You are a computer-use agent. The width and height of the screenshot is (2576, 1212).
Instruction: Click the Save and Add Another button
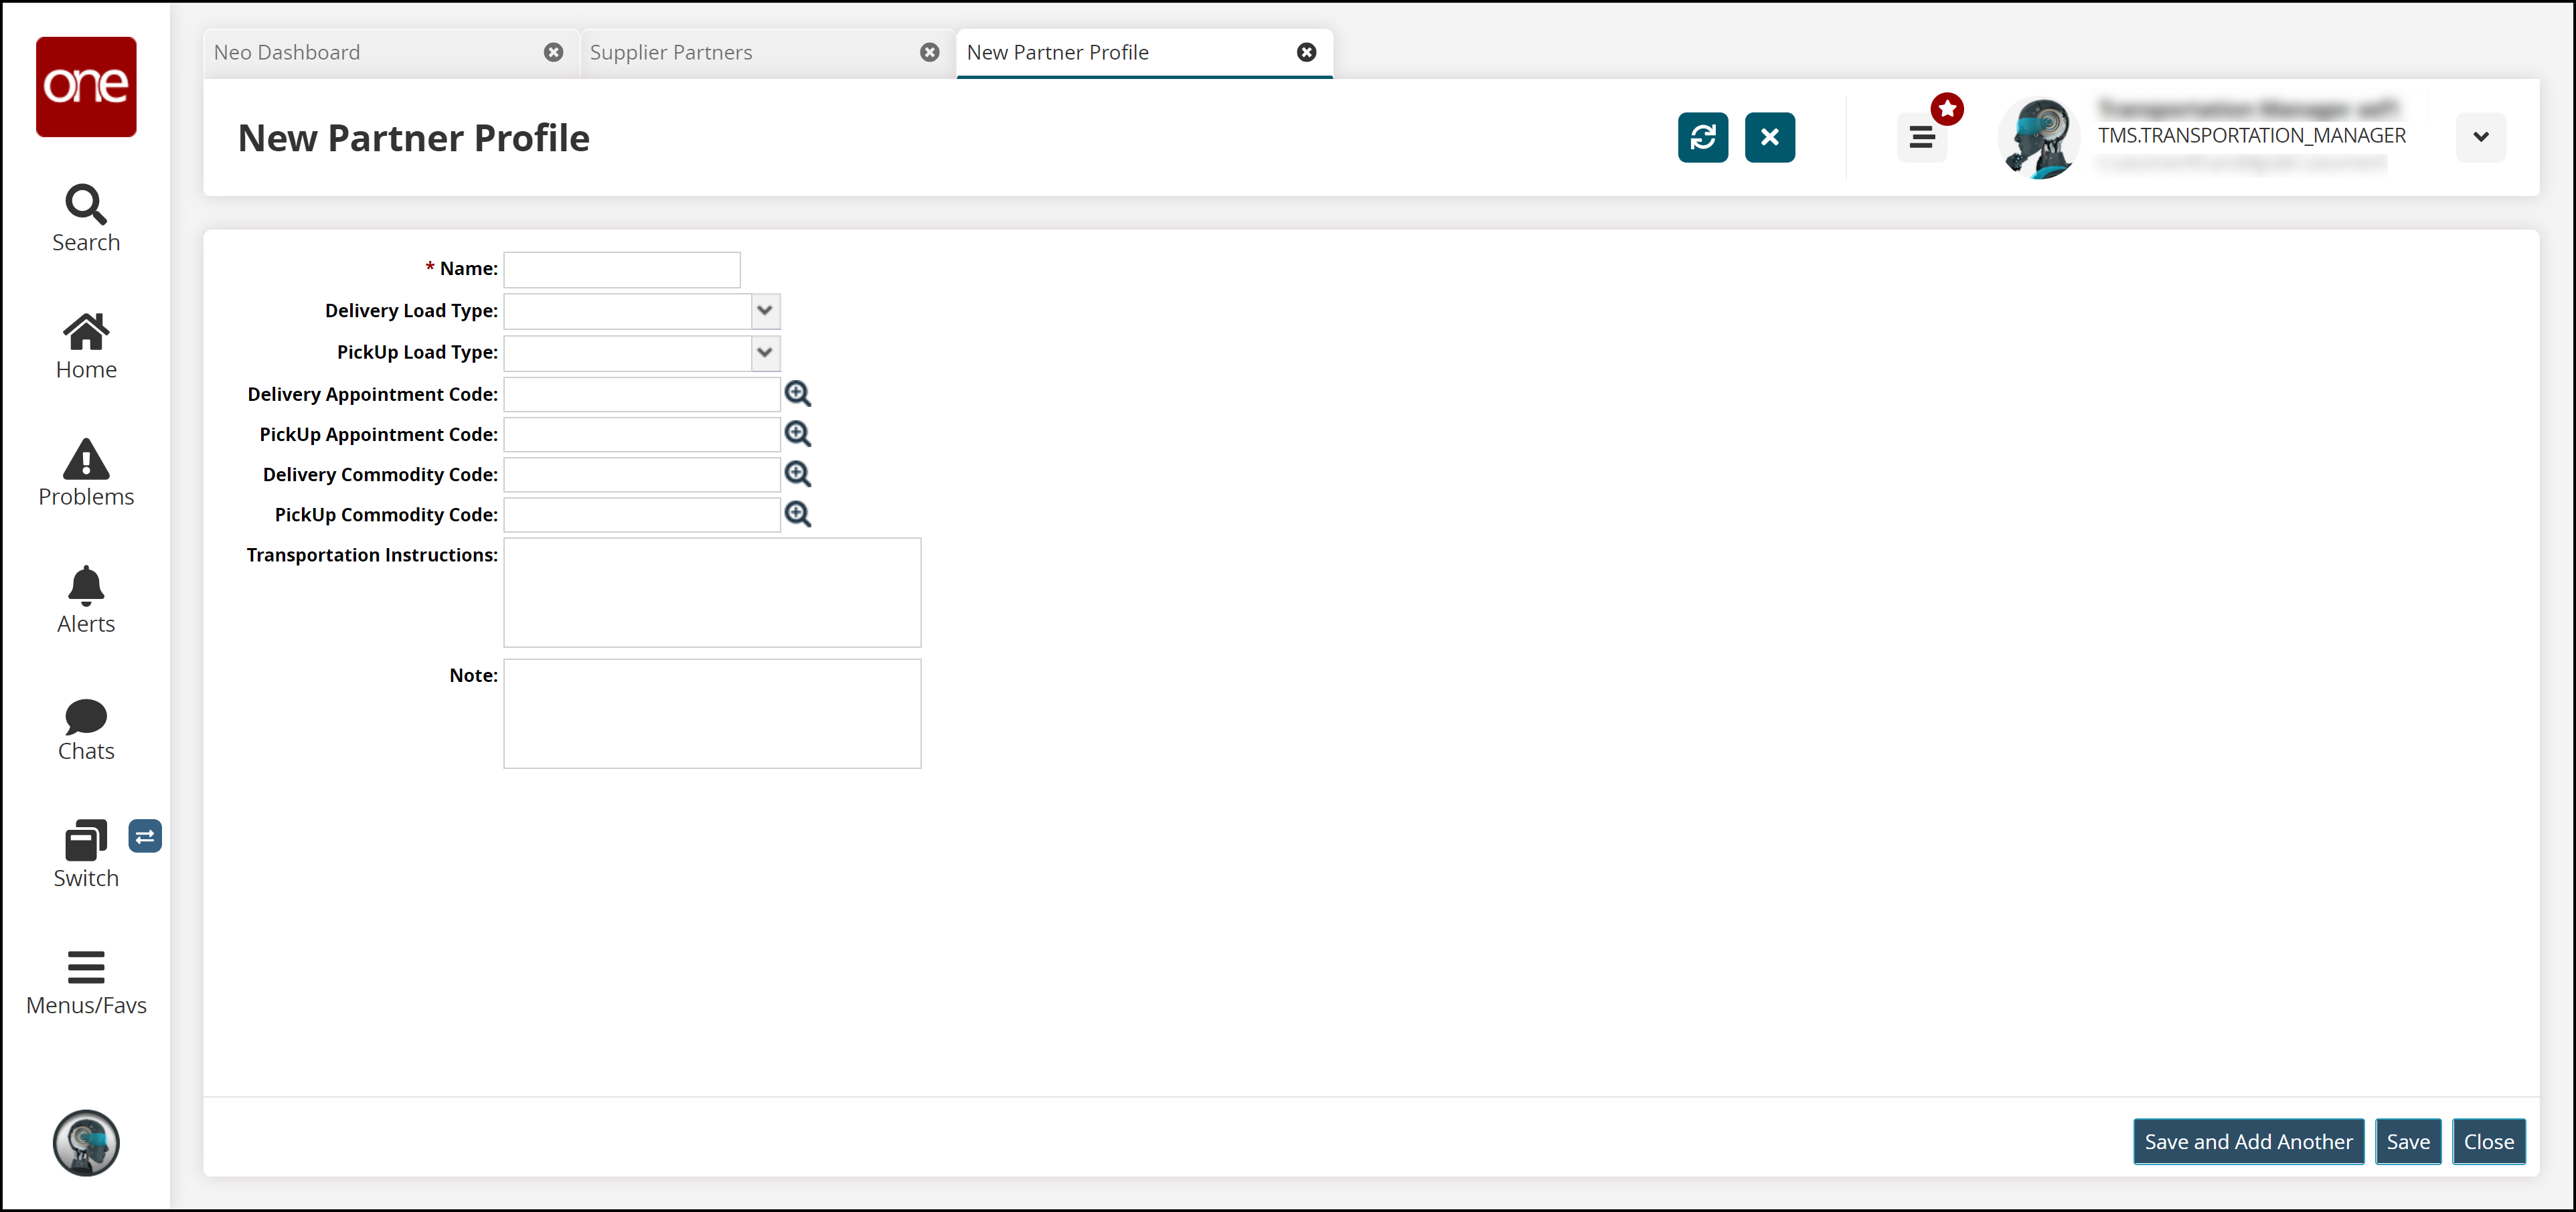coord(2247,1141)
